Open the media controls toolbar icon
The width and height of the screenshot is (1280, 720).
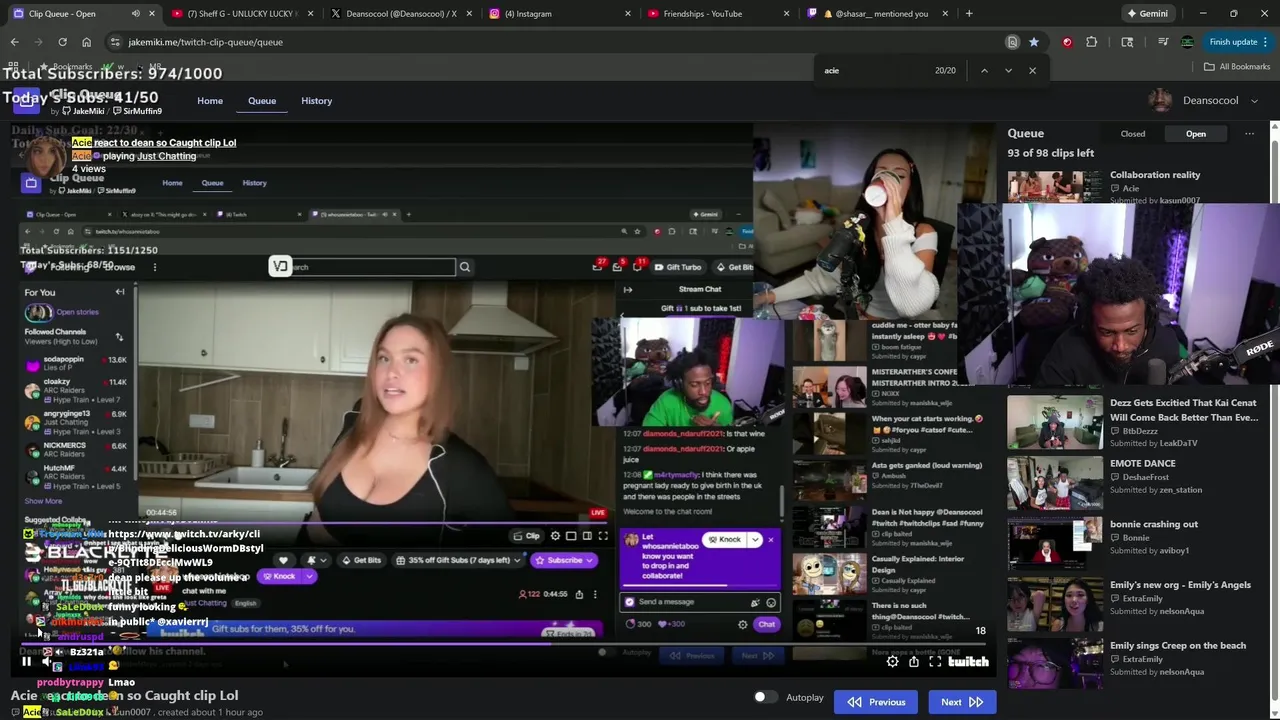coord(1163,42)
